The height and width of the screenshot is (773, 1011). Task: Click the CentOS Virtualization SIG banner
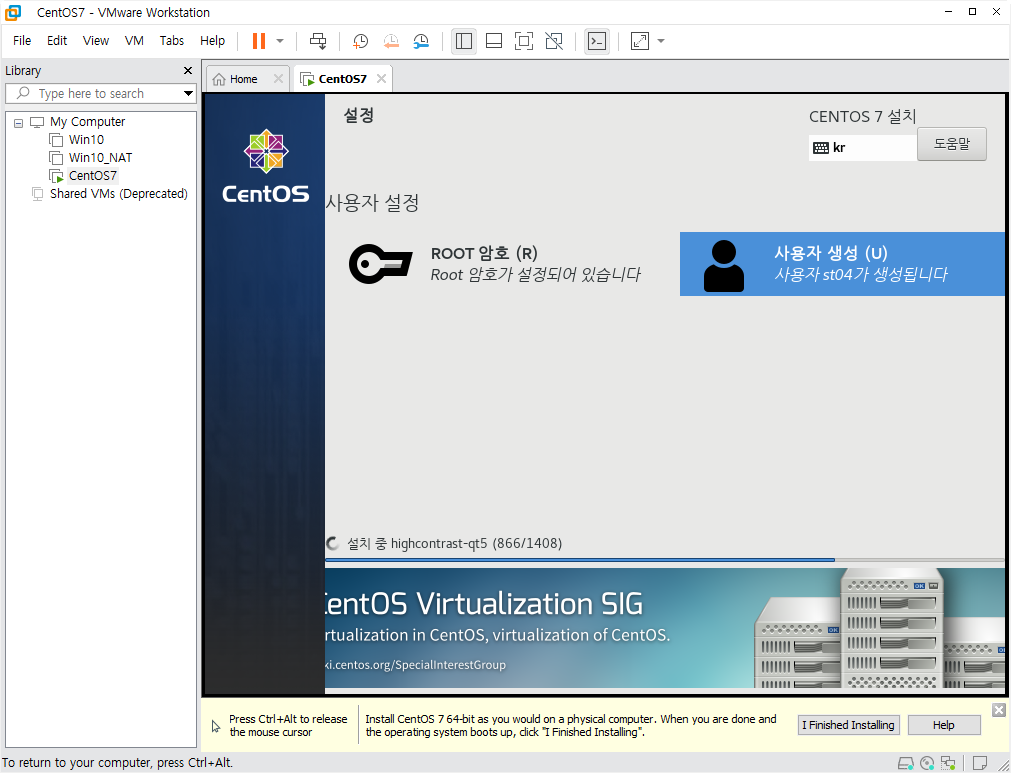pos(665,628)
